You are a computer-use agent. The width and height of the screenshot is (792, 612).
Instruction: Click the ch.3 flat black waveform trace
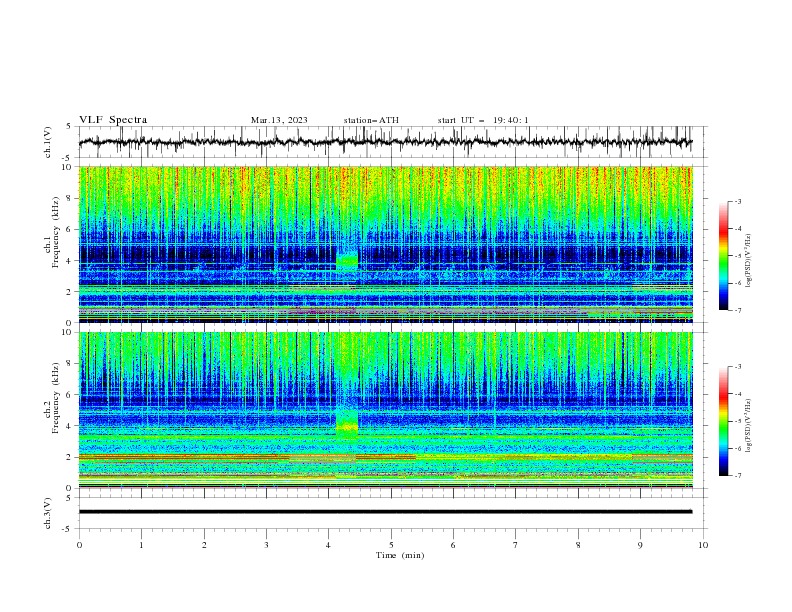click(x=385, y=512)
